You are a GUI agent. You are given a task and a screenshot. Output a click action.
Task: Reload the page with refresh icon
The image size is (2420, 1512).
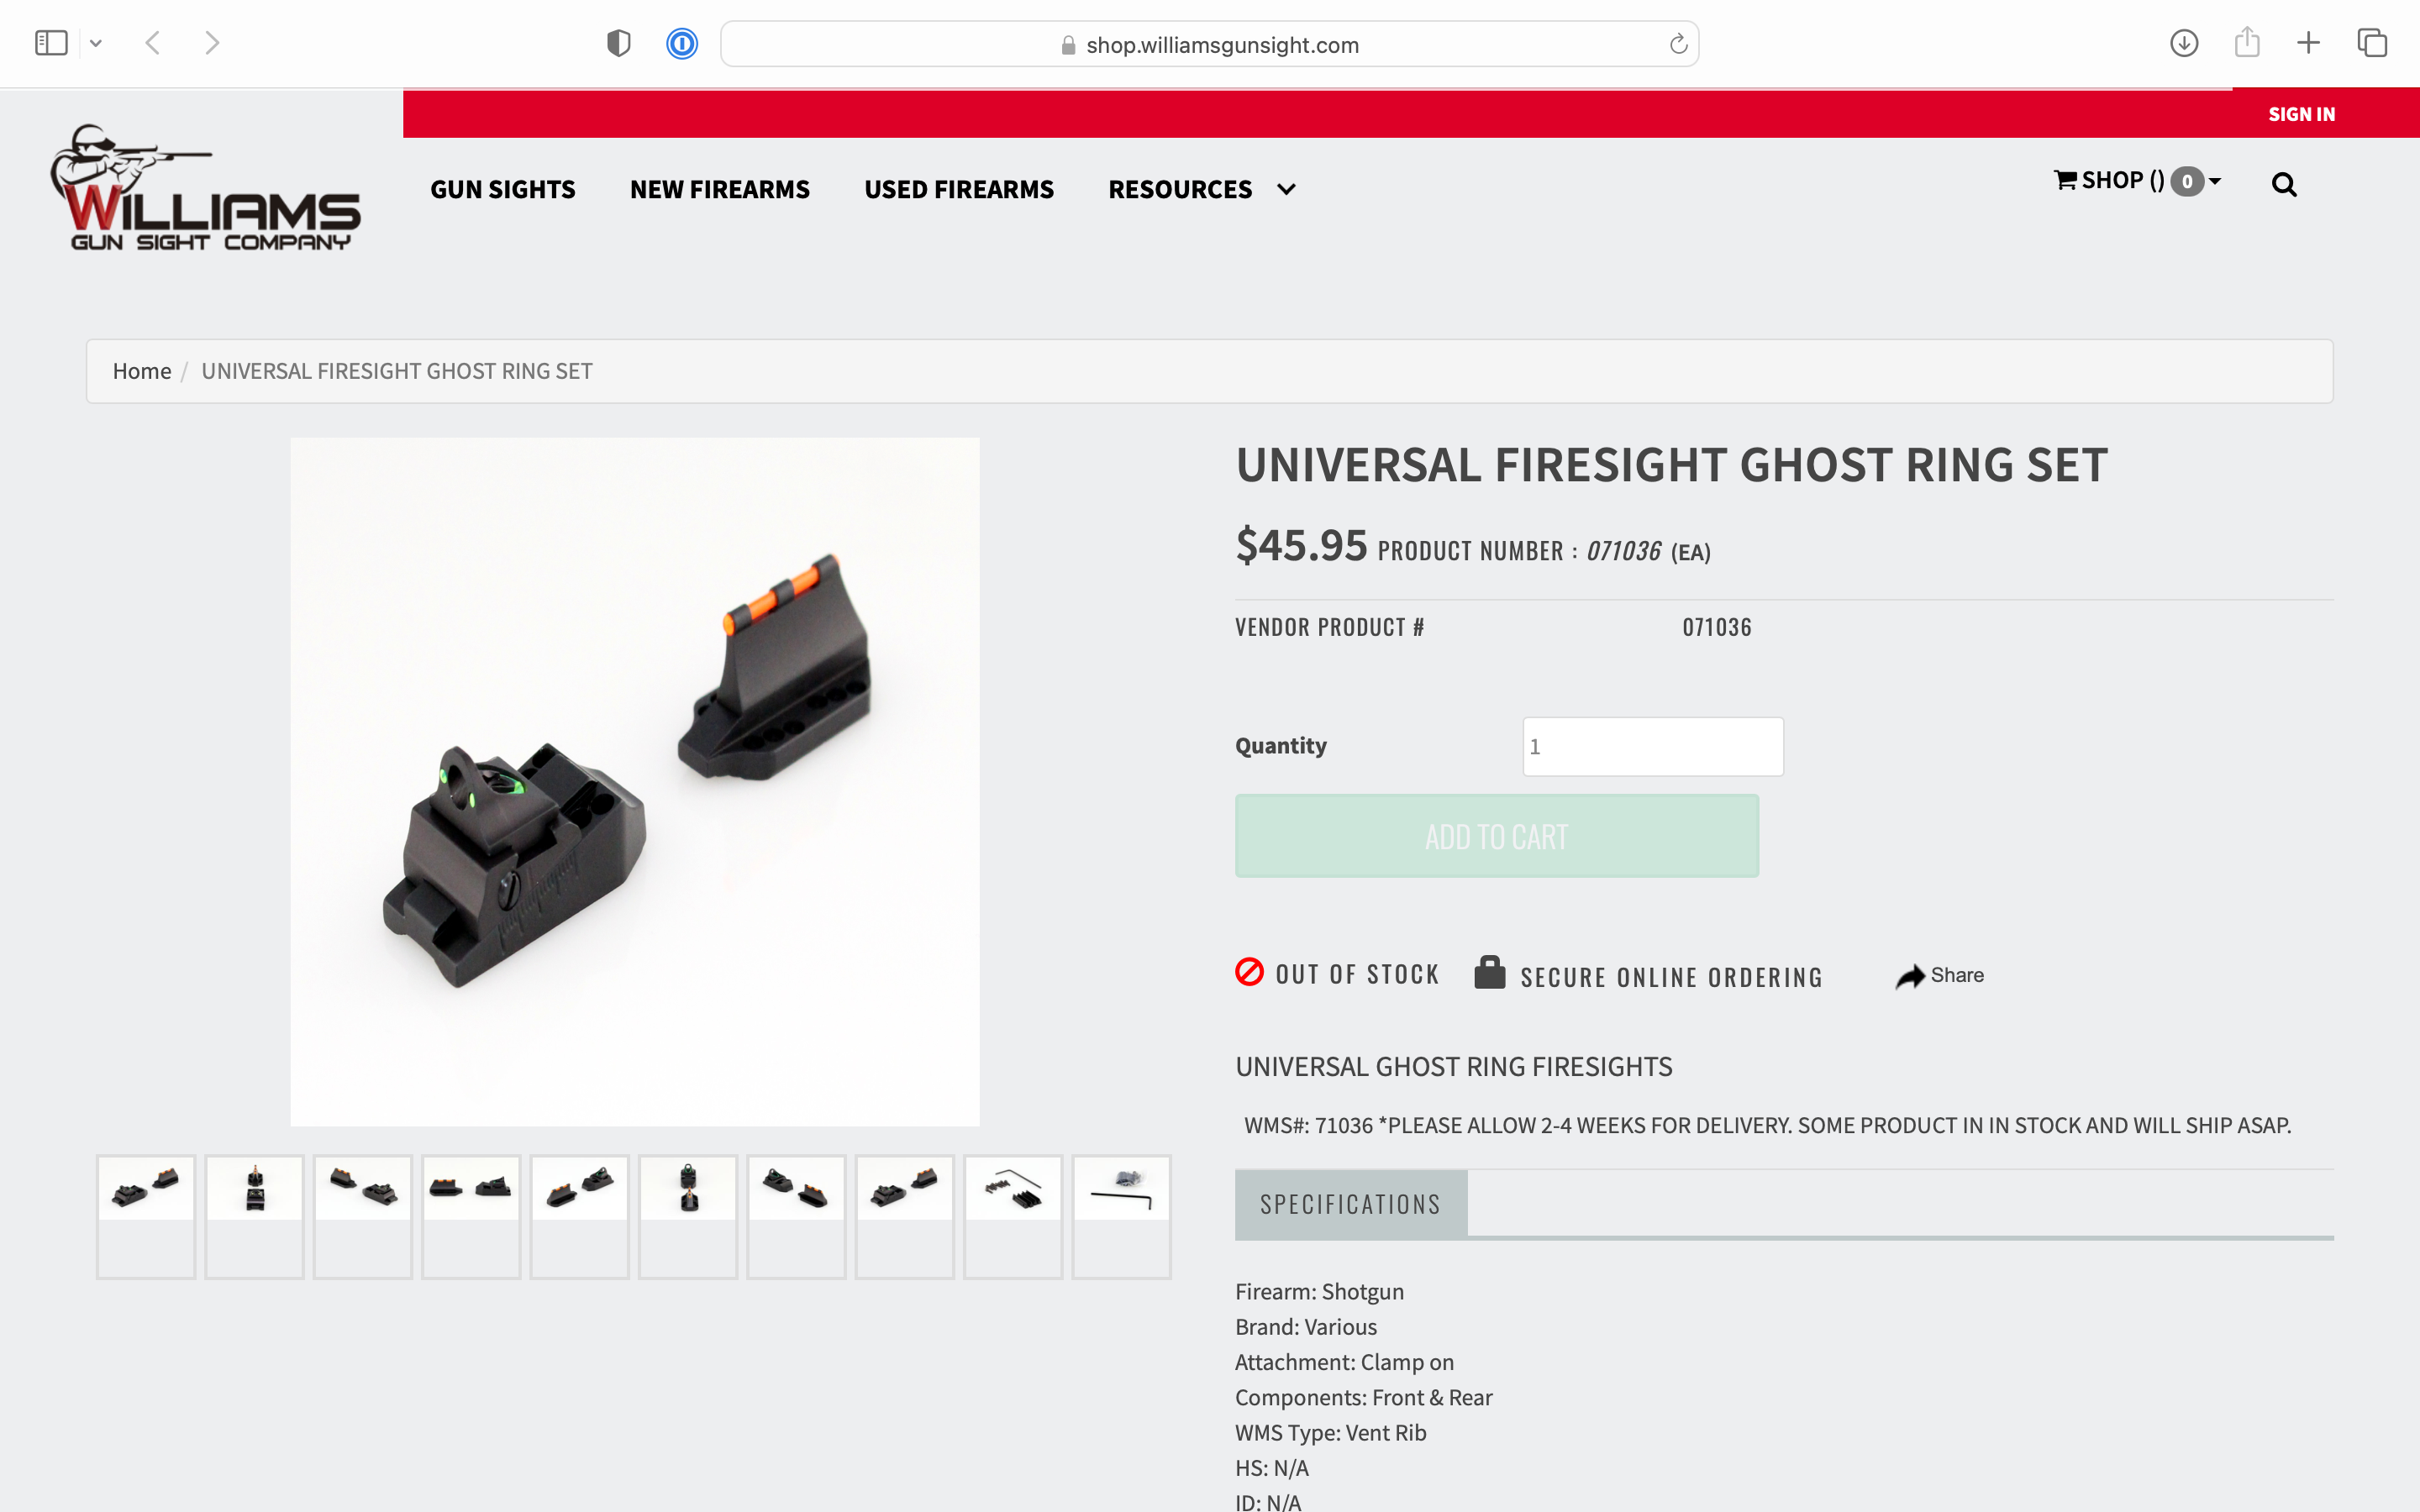tap(1678, 44)
